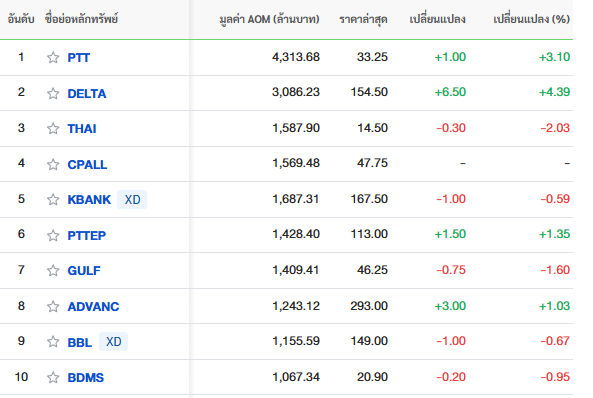Open the DELTA stock symbol link

click(x=87, y=93)
